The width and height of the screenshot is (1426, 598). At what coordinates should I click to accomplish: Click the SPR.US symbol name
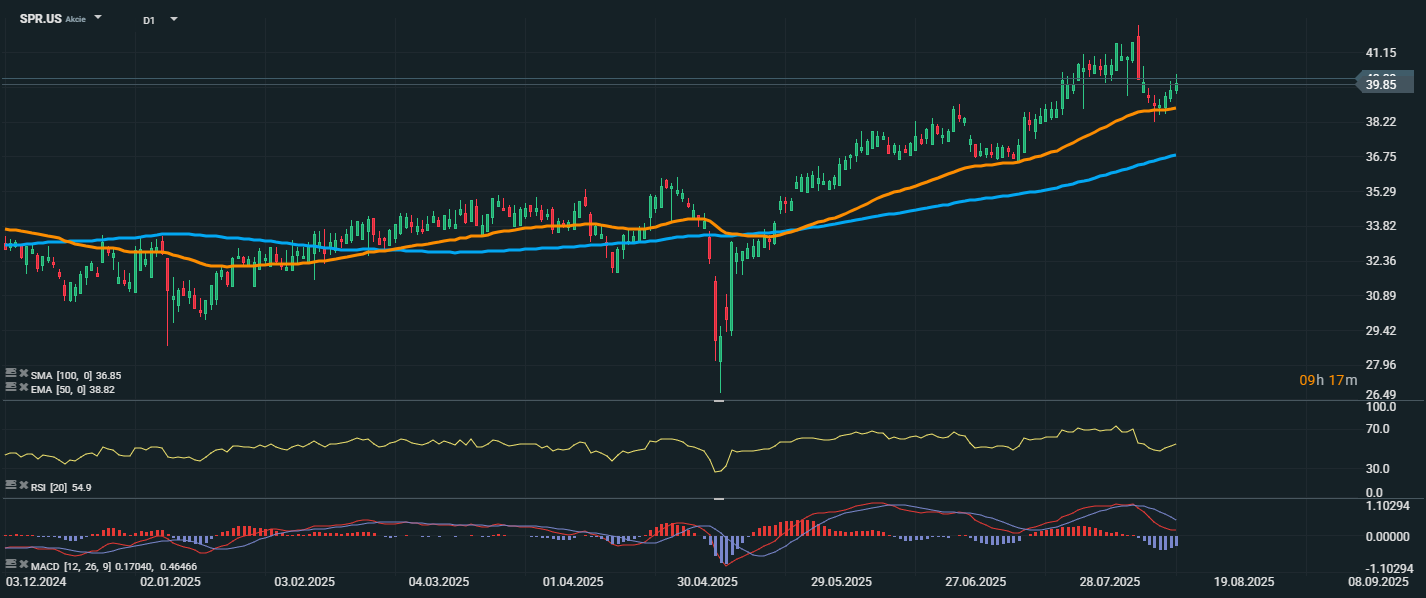(41, 19)
